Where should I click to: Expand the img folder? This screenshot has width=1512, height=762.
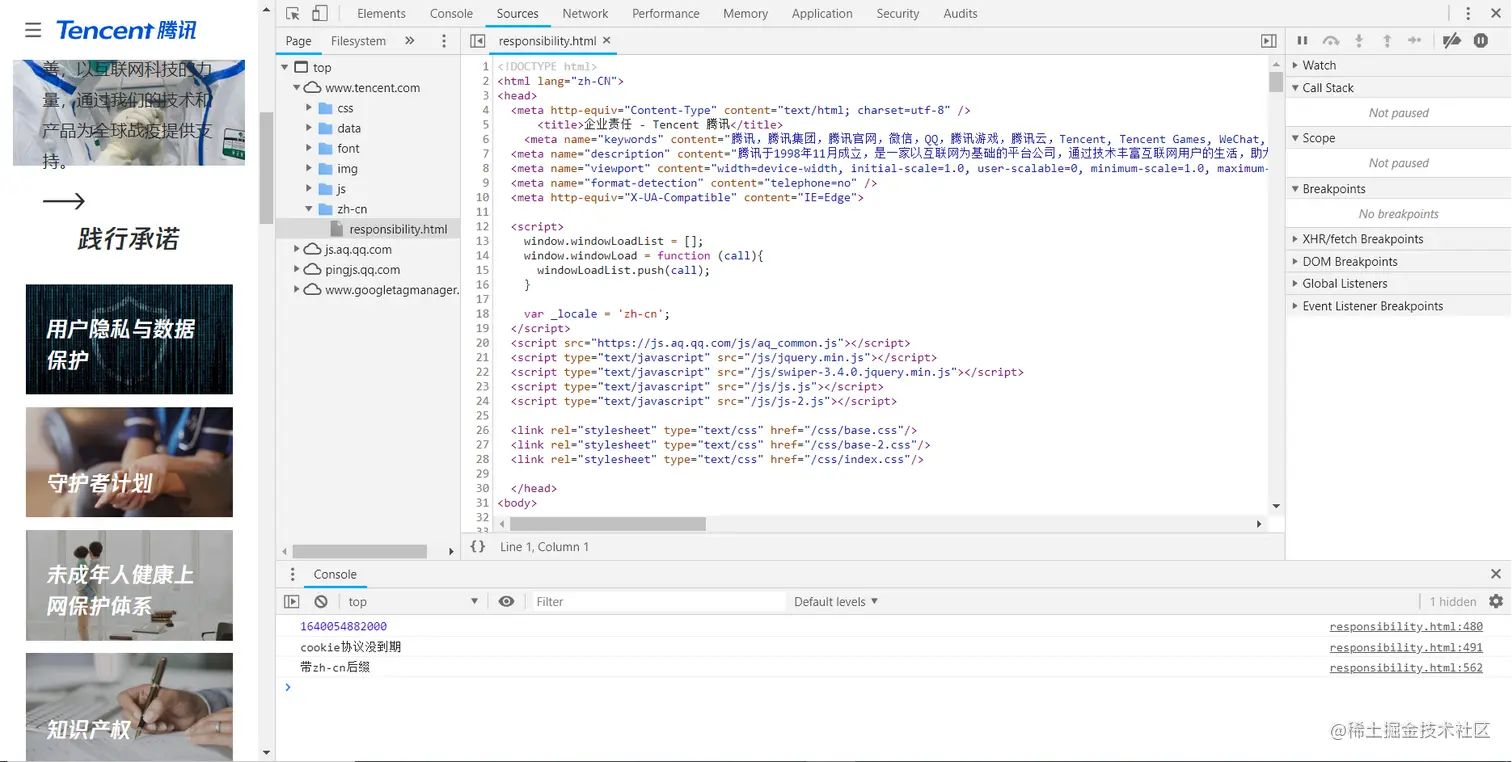tap(309, 169)
